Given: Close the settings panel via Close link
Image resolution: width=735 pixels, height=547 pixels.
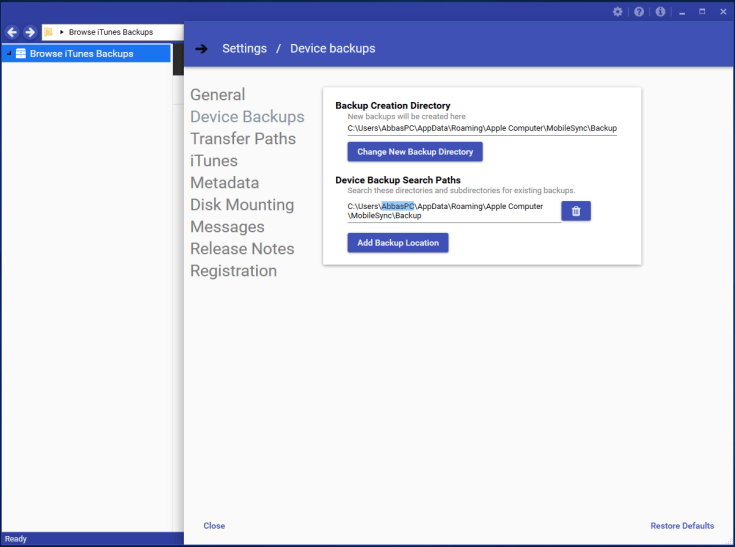Looking at the screenshot, I should 214,526.
